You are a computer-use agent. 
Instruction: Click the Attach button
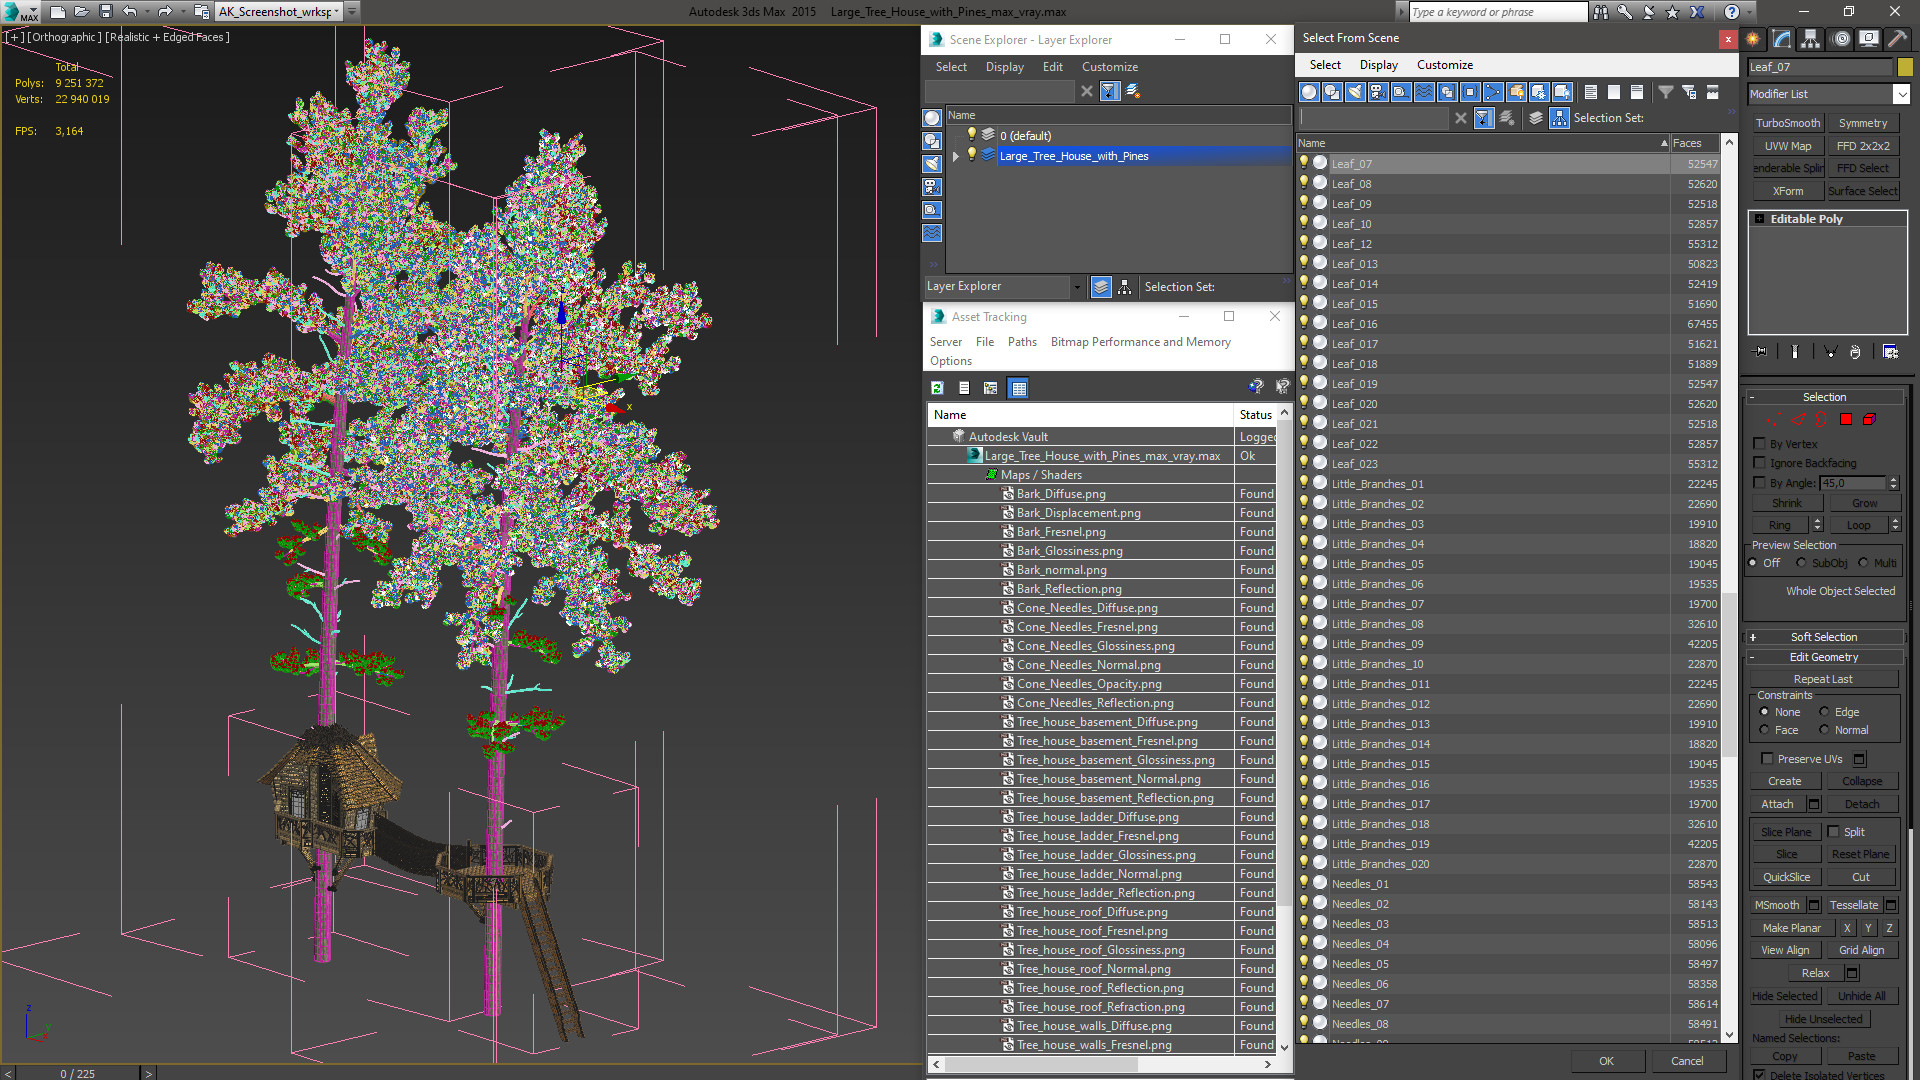point(1777,804)
